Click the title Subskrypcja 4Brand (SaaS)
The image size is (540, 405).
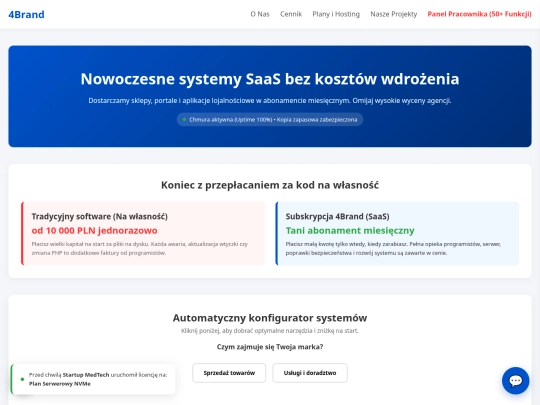click(338, 216)
